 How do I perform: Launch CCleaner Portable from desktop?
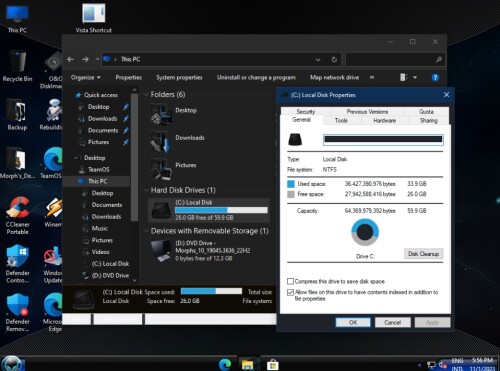(18, 215)
